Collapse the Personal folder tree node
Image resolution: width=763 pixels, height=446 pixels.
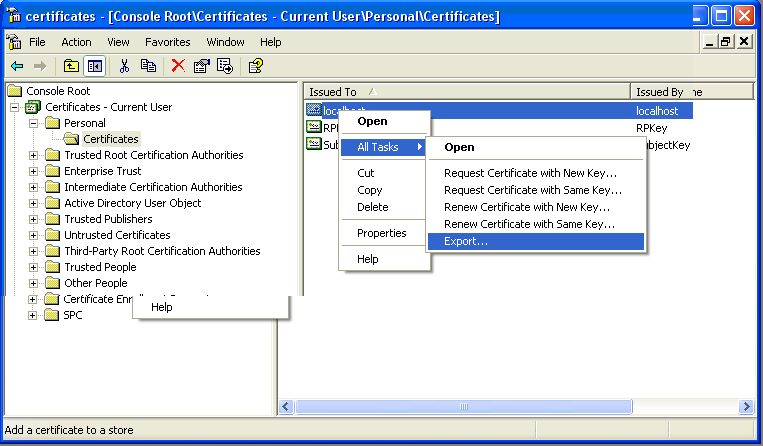pyautogui.click(x=34, y=123)
